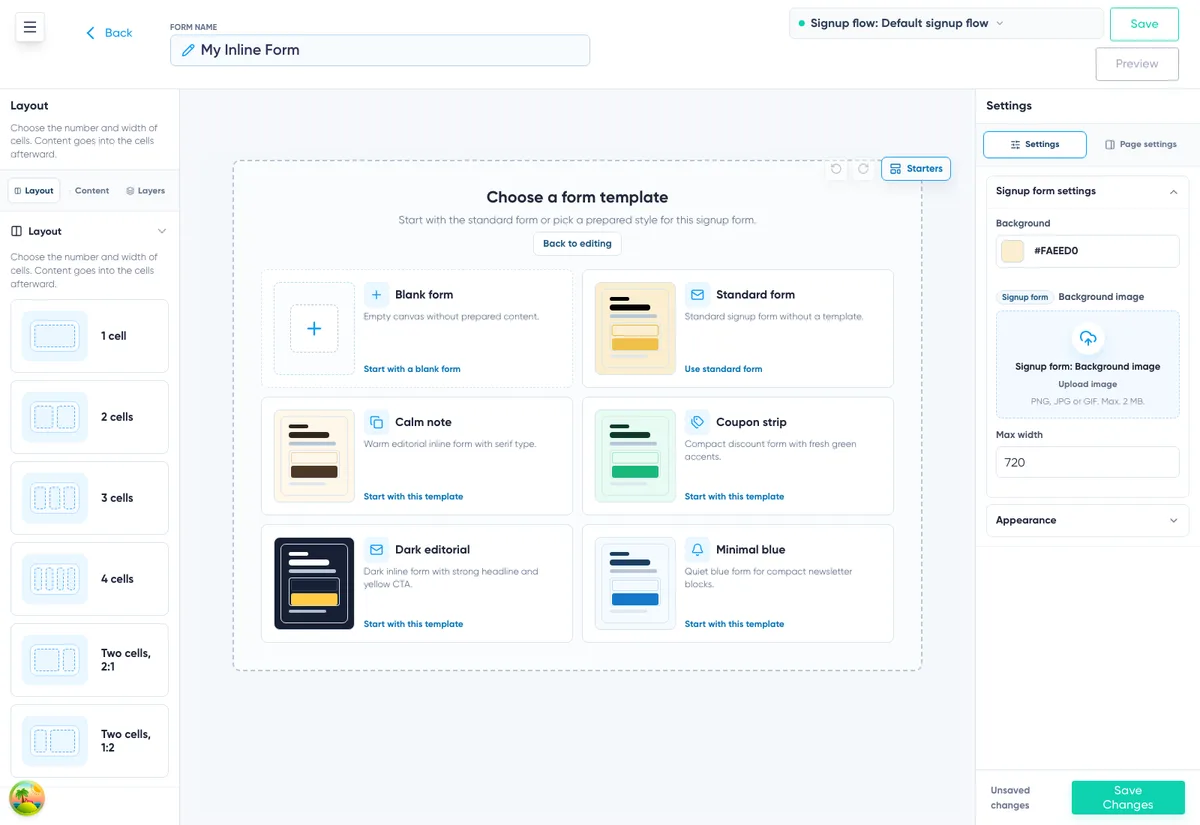The image size is (1200, 825).
Task: Go back using the Back link
Action: [109, 33]
